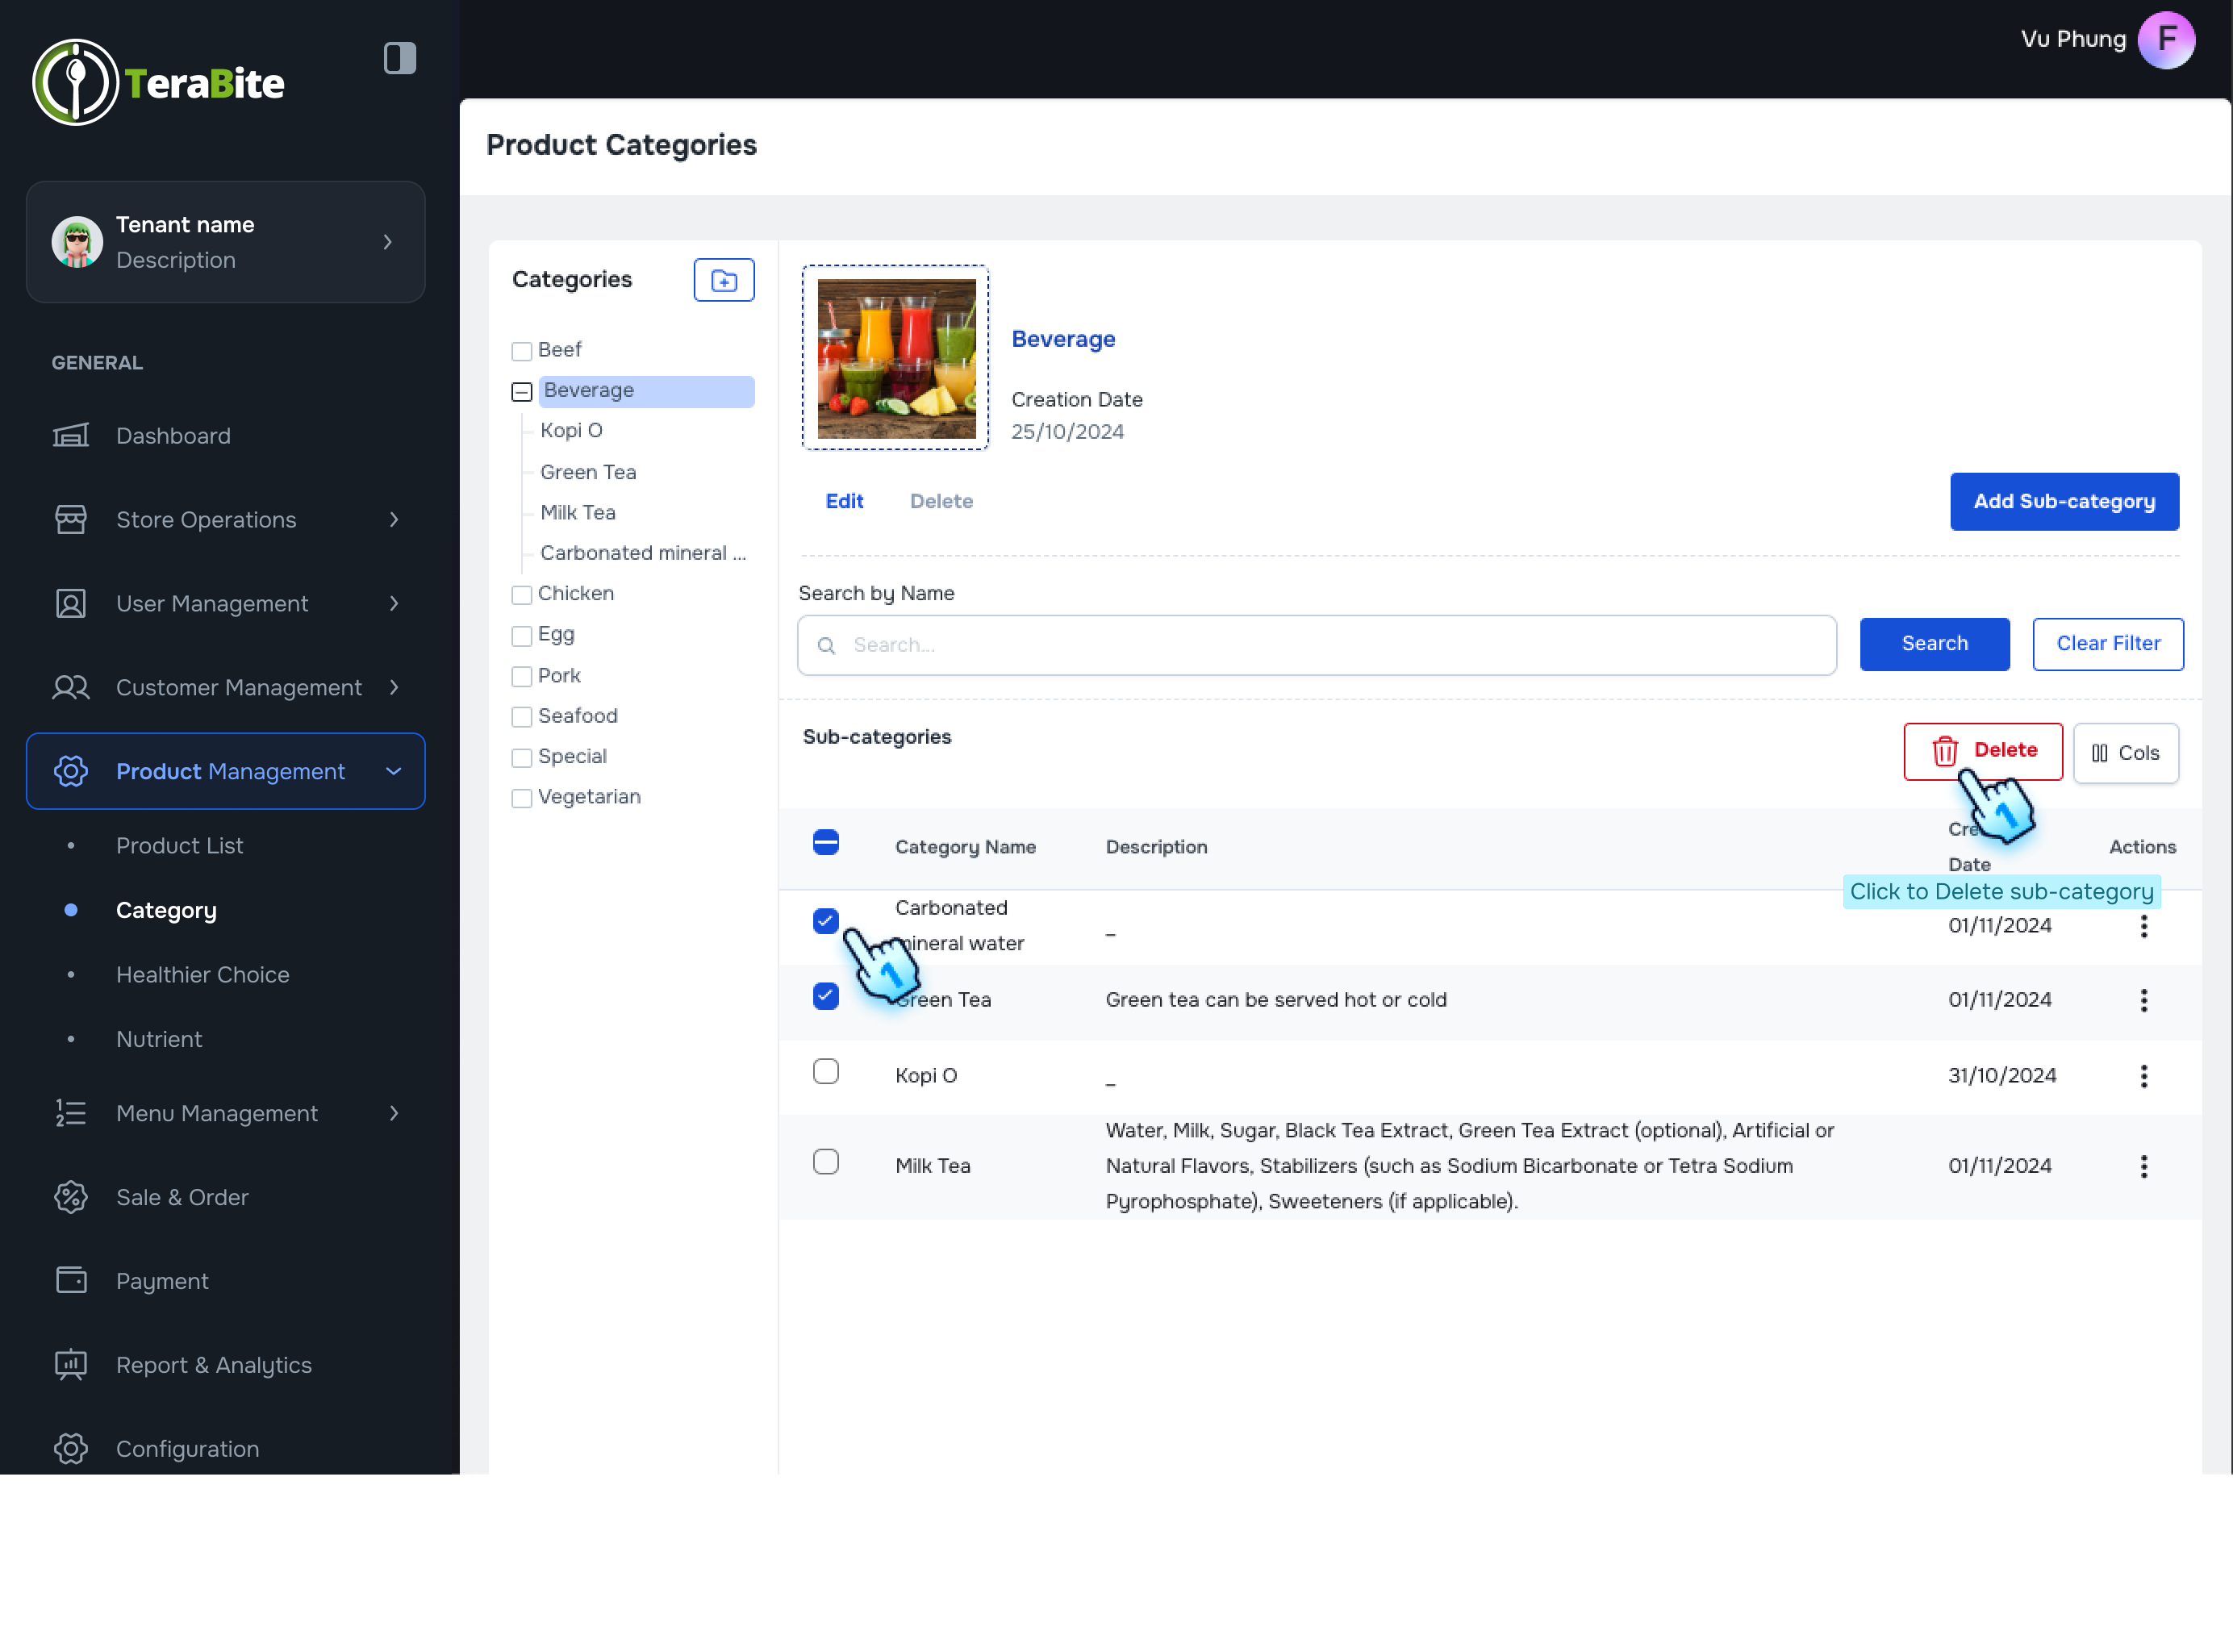Go to Product List submenu item

179,846
